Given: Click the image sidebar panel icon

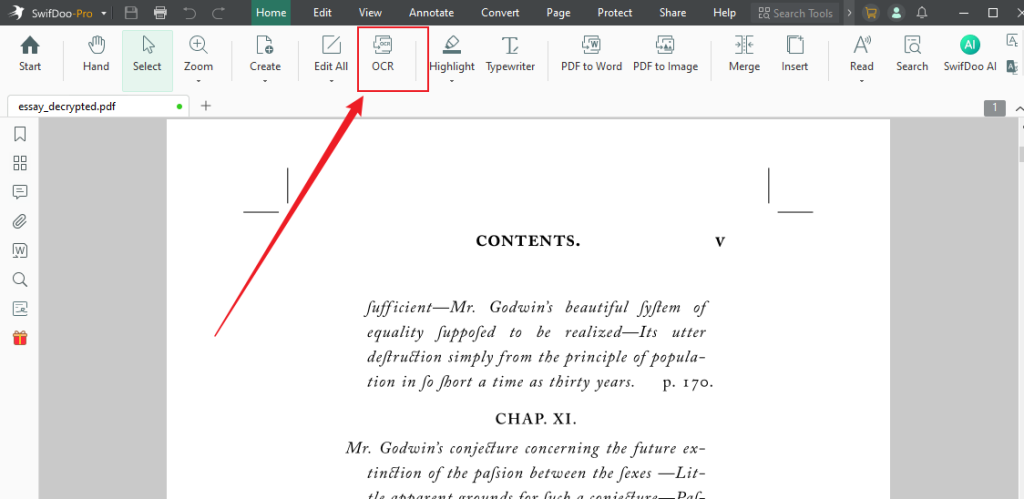Looking at the screenshot, I should (x=20, y=308).
